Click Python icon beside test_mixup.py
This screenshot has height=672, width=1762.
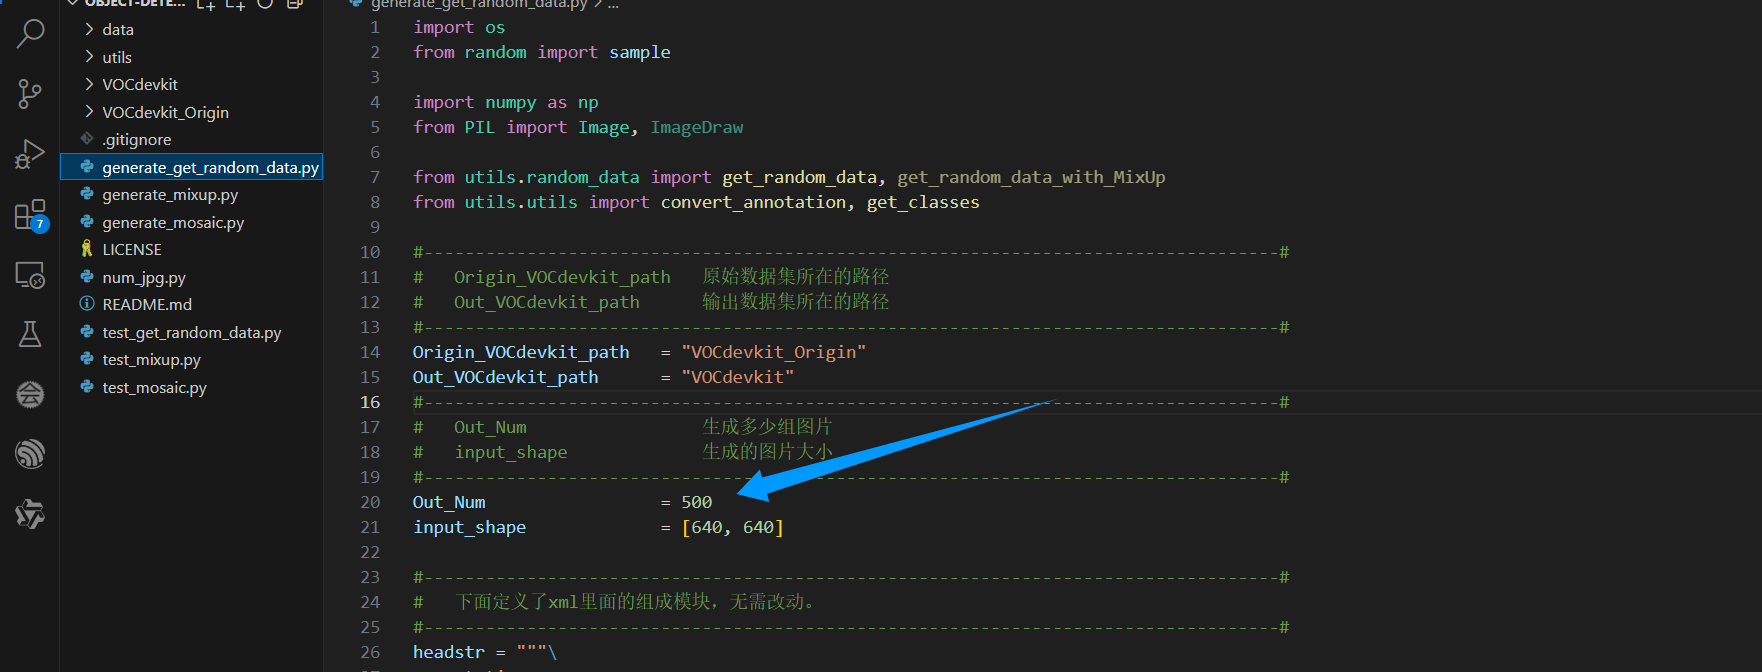pyautogui.click(x=87, y=359)
